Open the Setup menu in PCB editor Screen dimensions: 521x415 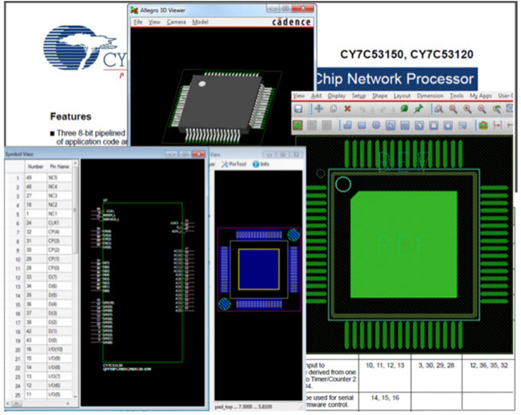point(359,96)
